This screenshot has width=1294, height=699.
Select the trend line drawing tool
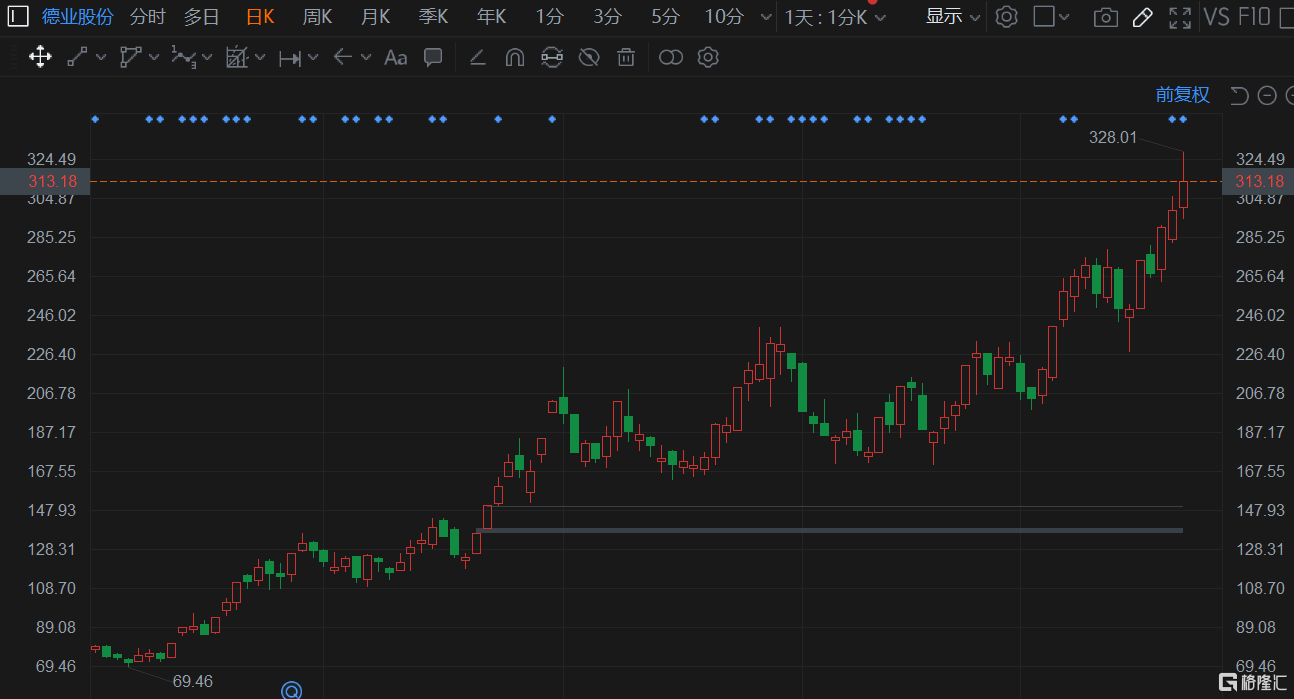77,57
